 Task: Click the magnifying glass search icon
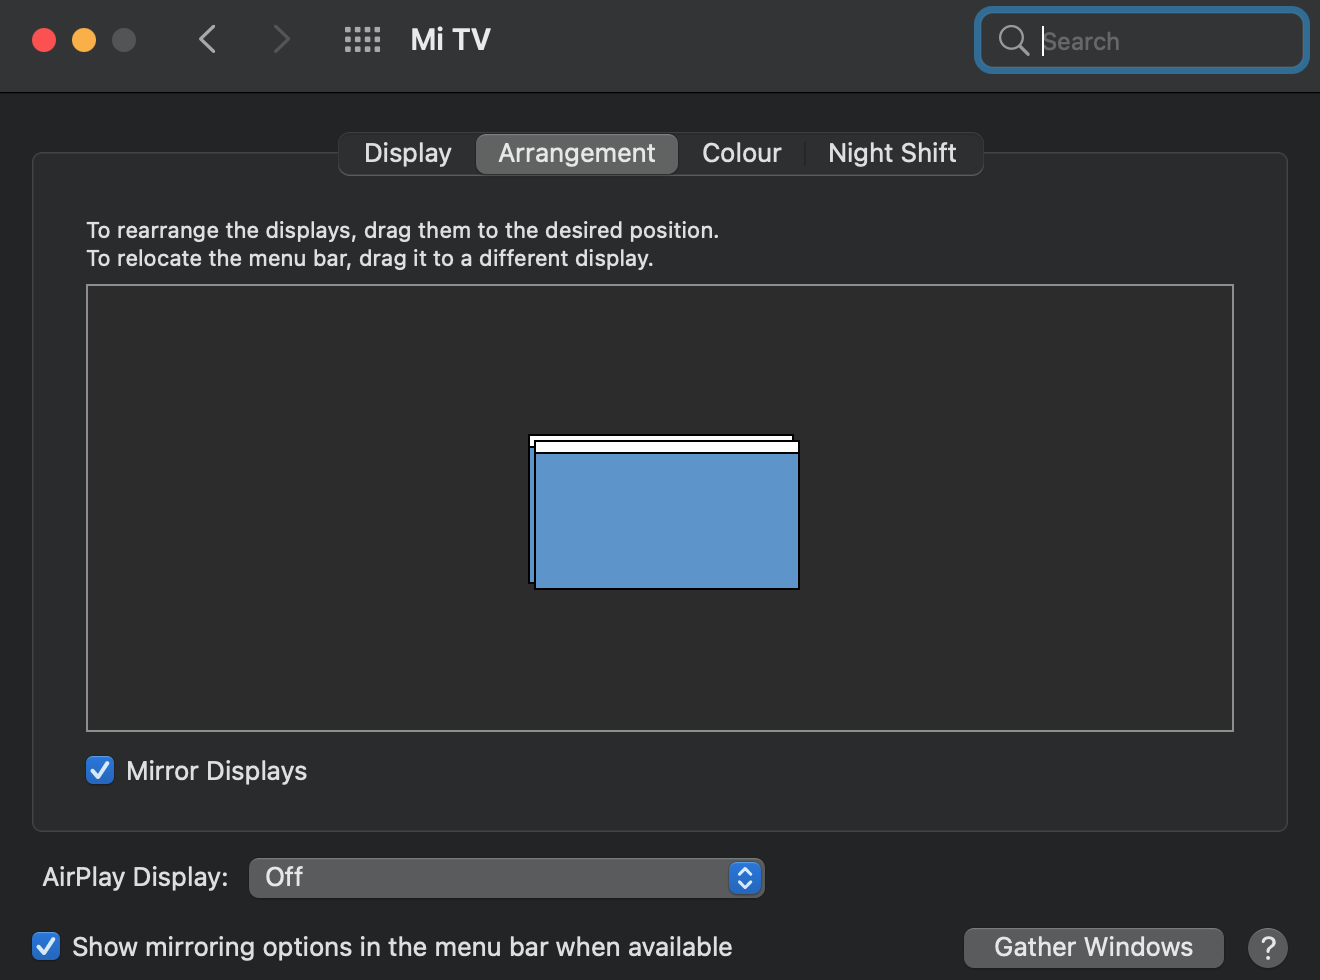tap(1013, 40)
